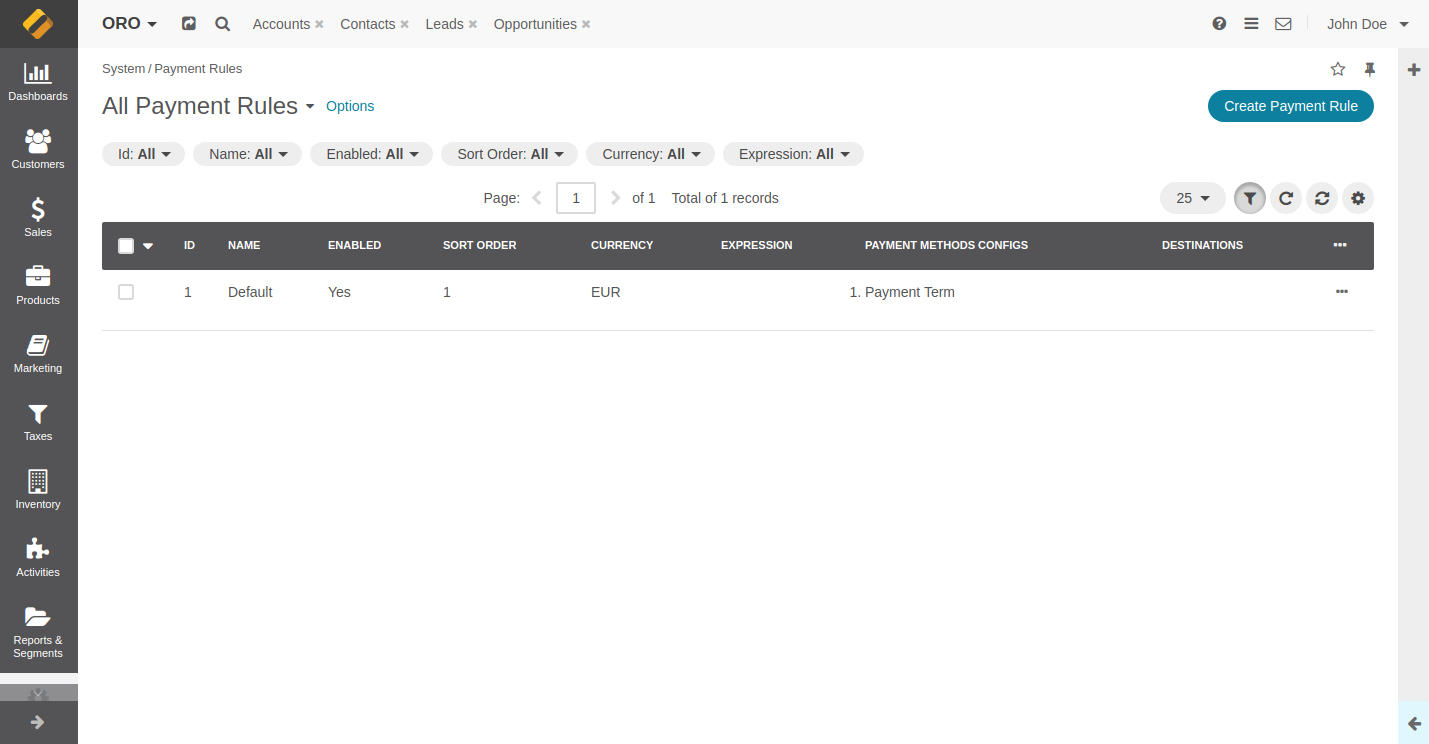Image resolution: width=1429 pixels, height=744 pixels.
Task: Go to next page arrow
Action: pyautogui.click(x=615, y=198)
